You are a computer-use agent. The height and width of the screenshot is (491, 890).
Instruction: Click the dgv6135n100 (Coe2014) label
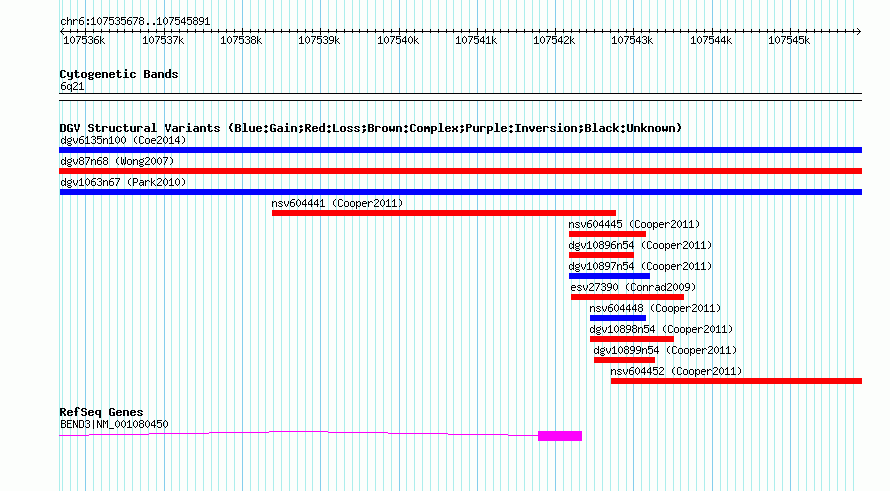pyautogui.click(x=123, y=140)
